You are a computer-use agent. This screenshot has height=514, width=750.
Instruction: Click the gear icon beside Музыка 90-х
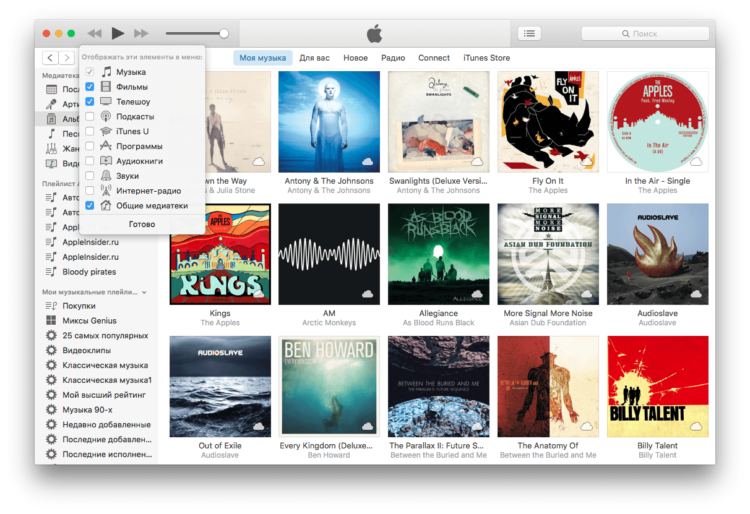[51, 410]
